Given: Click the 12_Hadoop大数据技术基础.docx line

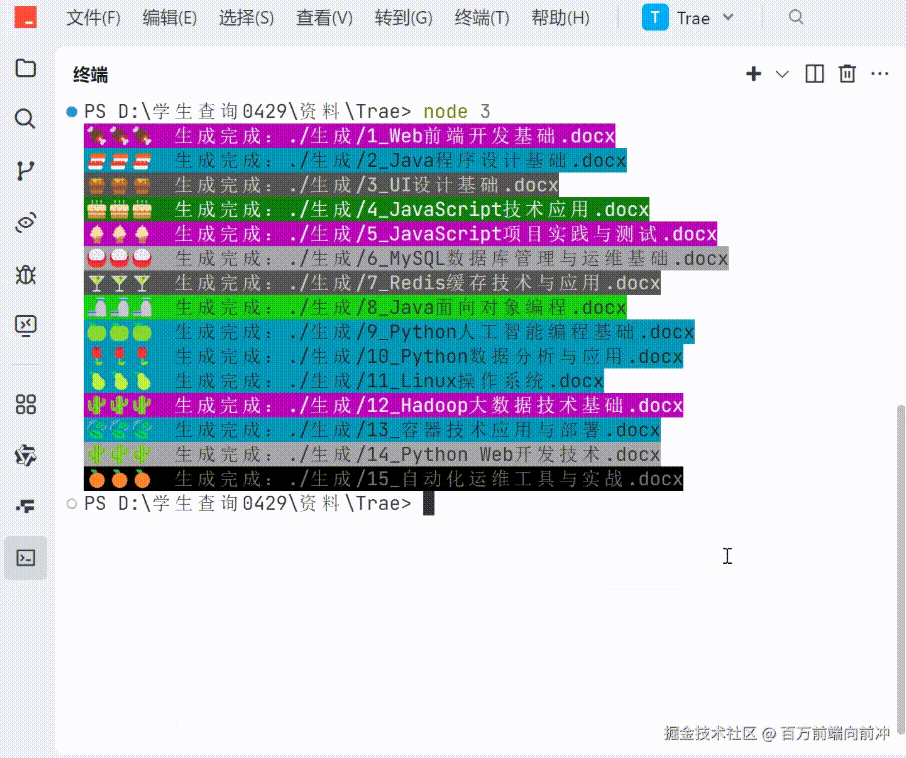Looking at the screenshot, I should click(384, 406).
